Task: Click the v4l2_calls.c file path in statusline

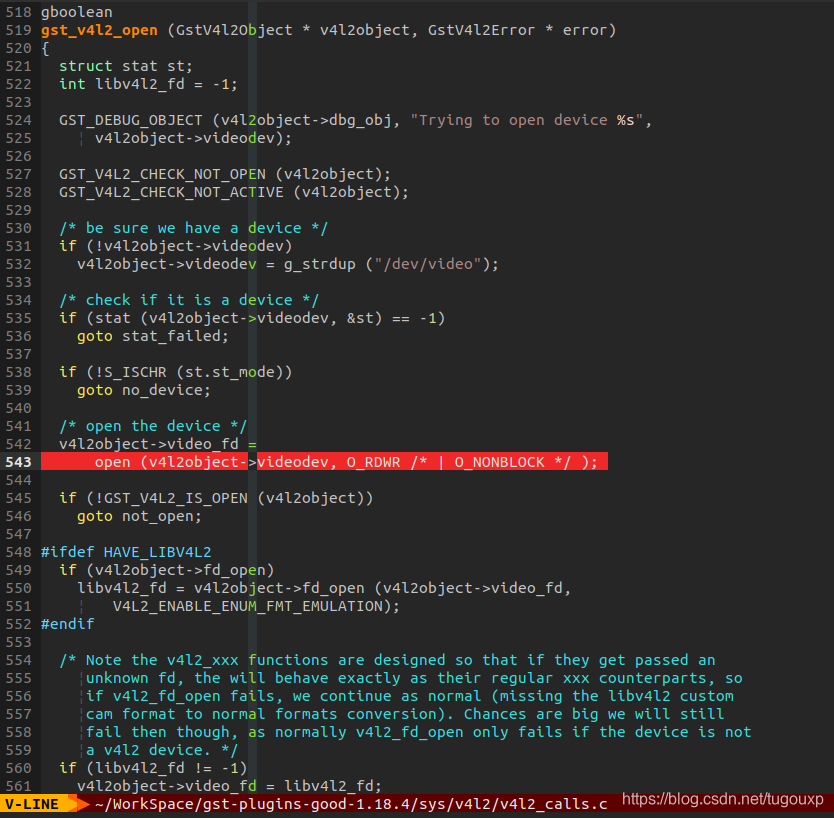Action: (351, 804)
